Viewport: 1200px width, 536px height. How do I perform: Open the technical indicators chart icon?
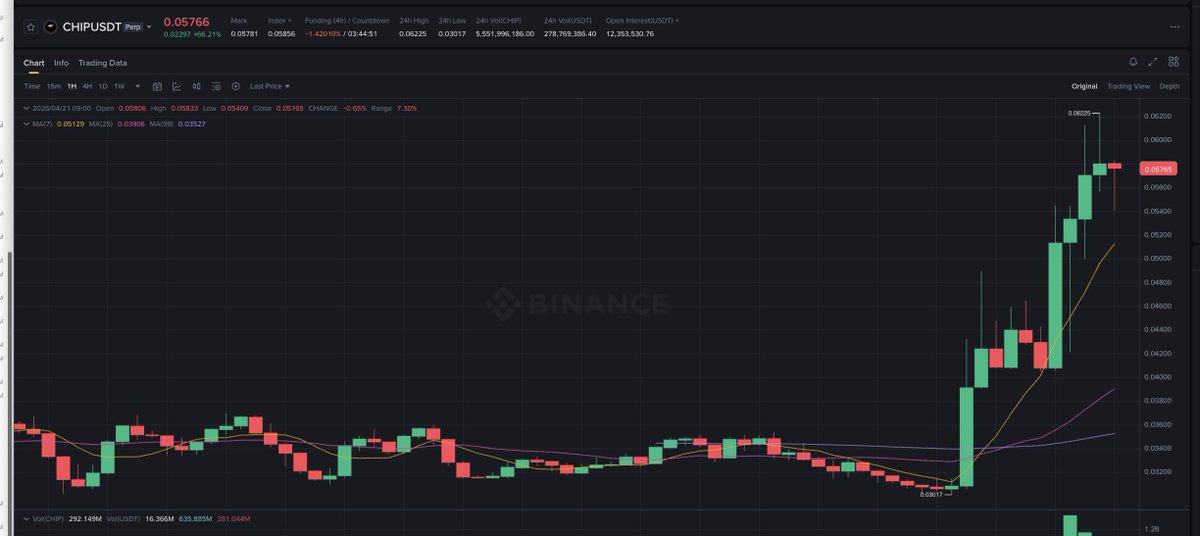(x=177, y=87)
